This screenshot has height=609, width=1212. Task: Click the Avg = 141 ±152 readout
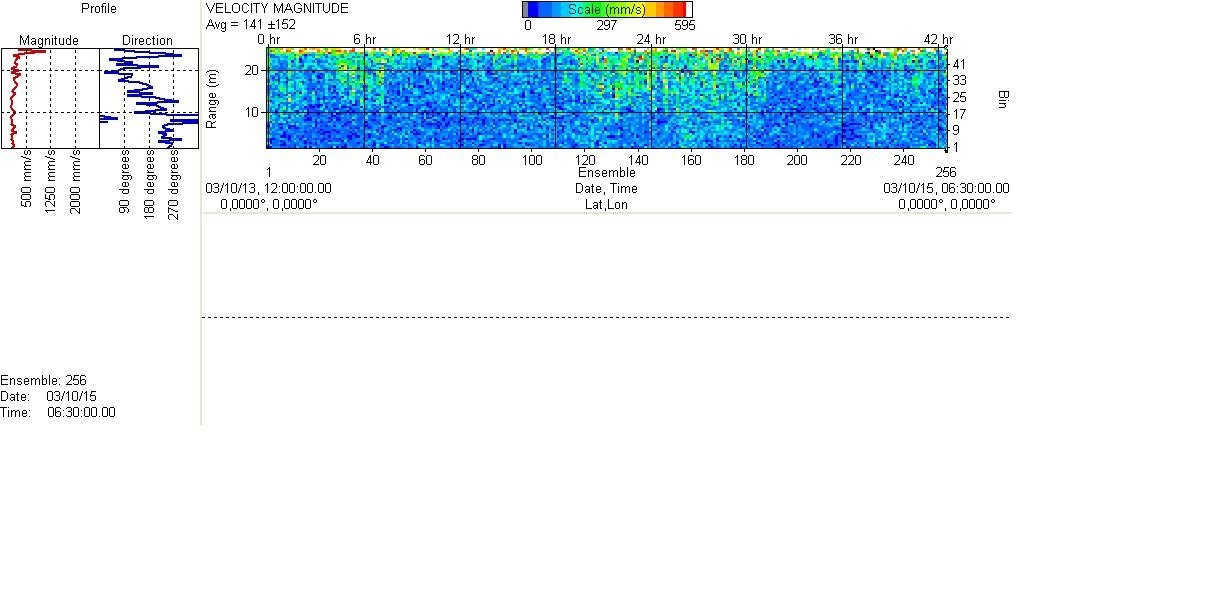point(251,24)
